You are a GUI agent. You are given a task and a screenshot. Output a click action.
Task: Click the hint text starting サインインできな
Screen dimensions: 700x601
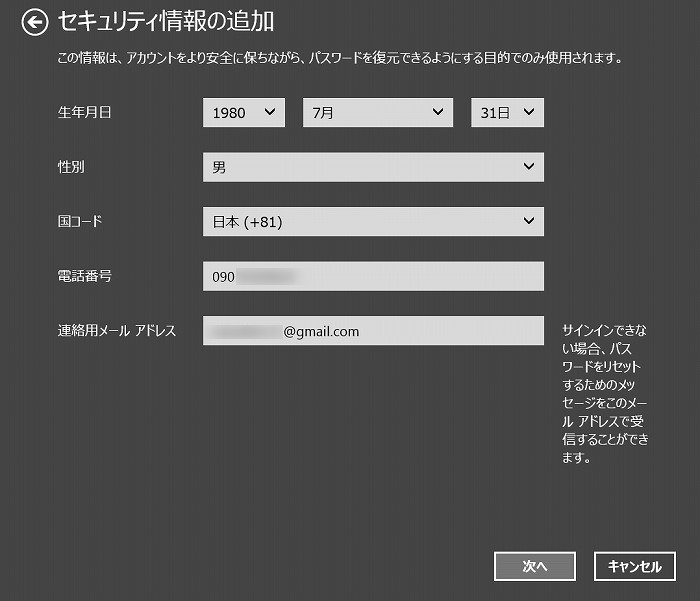coord(605,393)
